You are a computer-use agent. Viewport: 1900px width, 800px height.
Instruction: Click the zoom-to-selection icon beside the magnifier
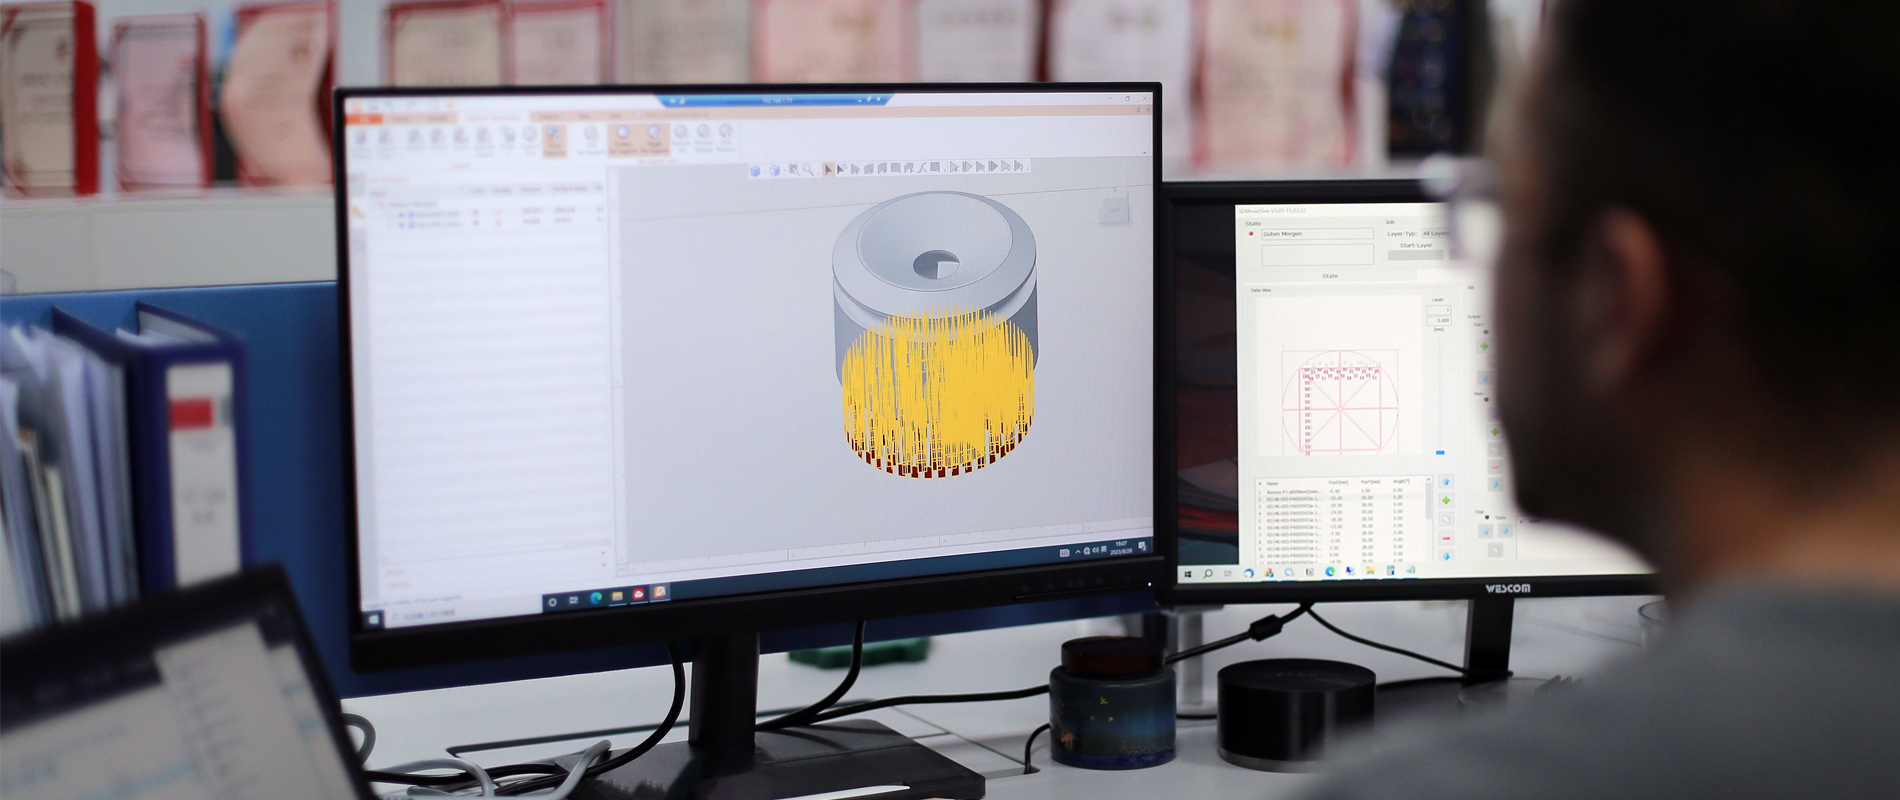click(x=793, y=171)
